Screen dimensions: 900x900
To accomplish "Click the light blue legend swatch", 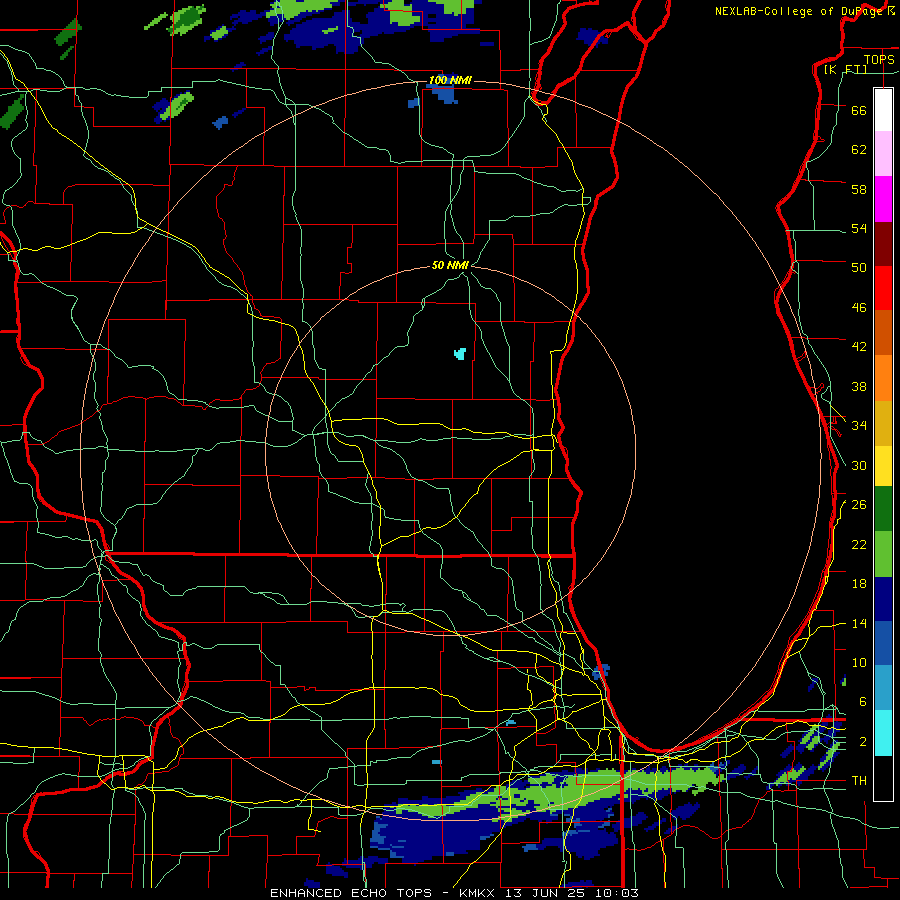I will pyautogui.click(x=883, y=688).
